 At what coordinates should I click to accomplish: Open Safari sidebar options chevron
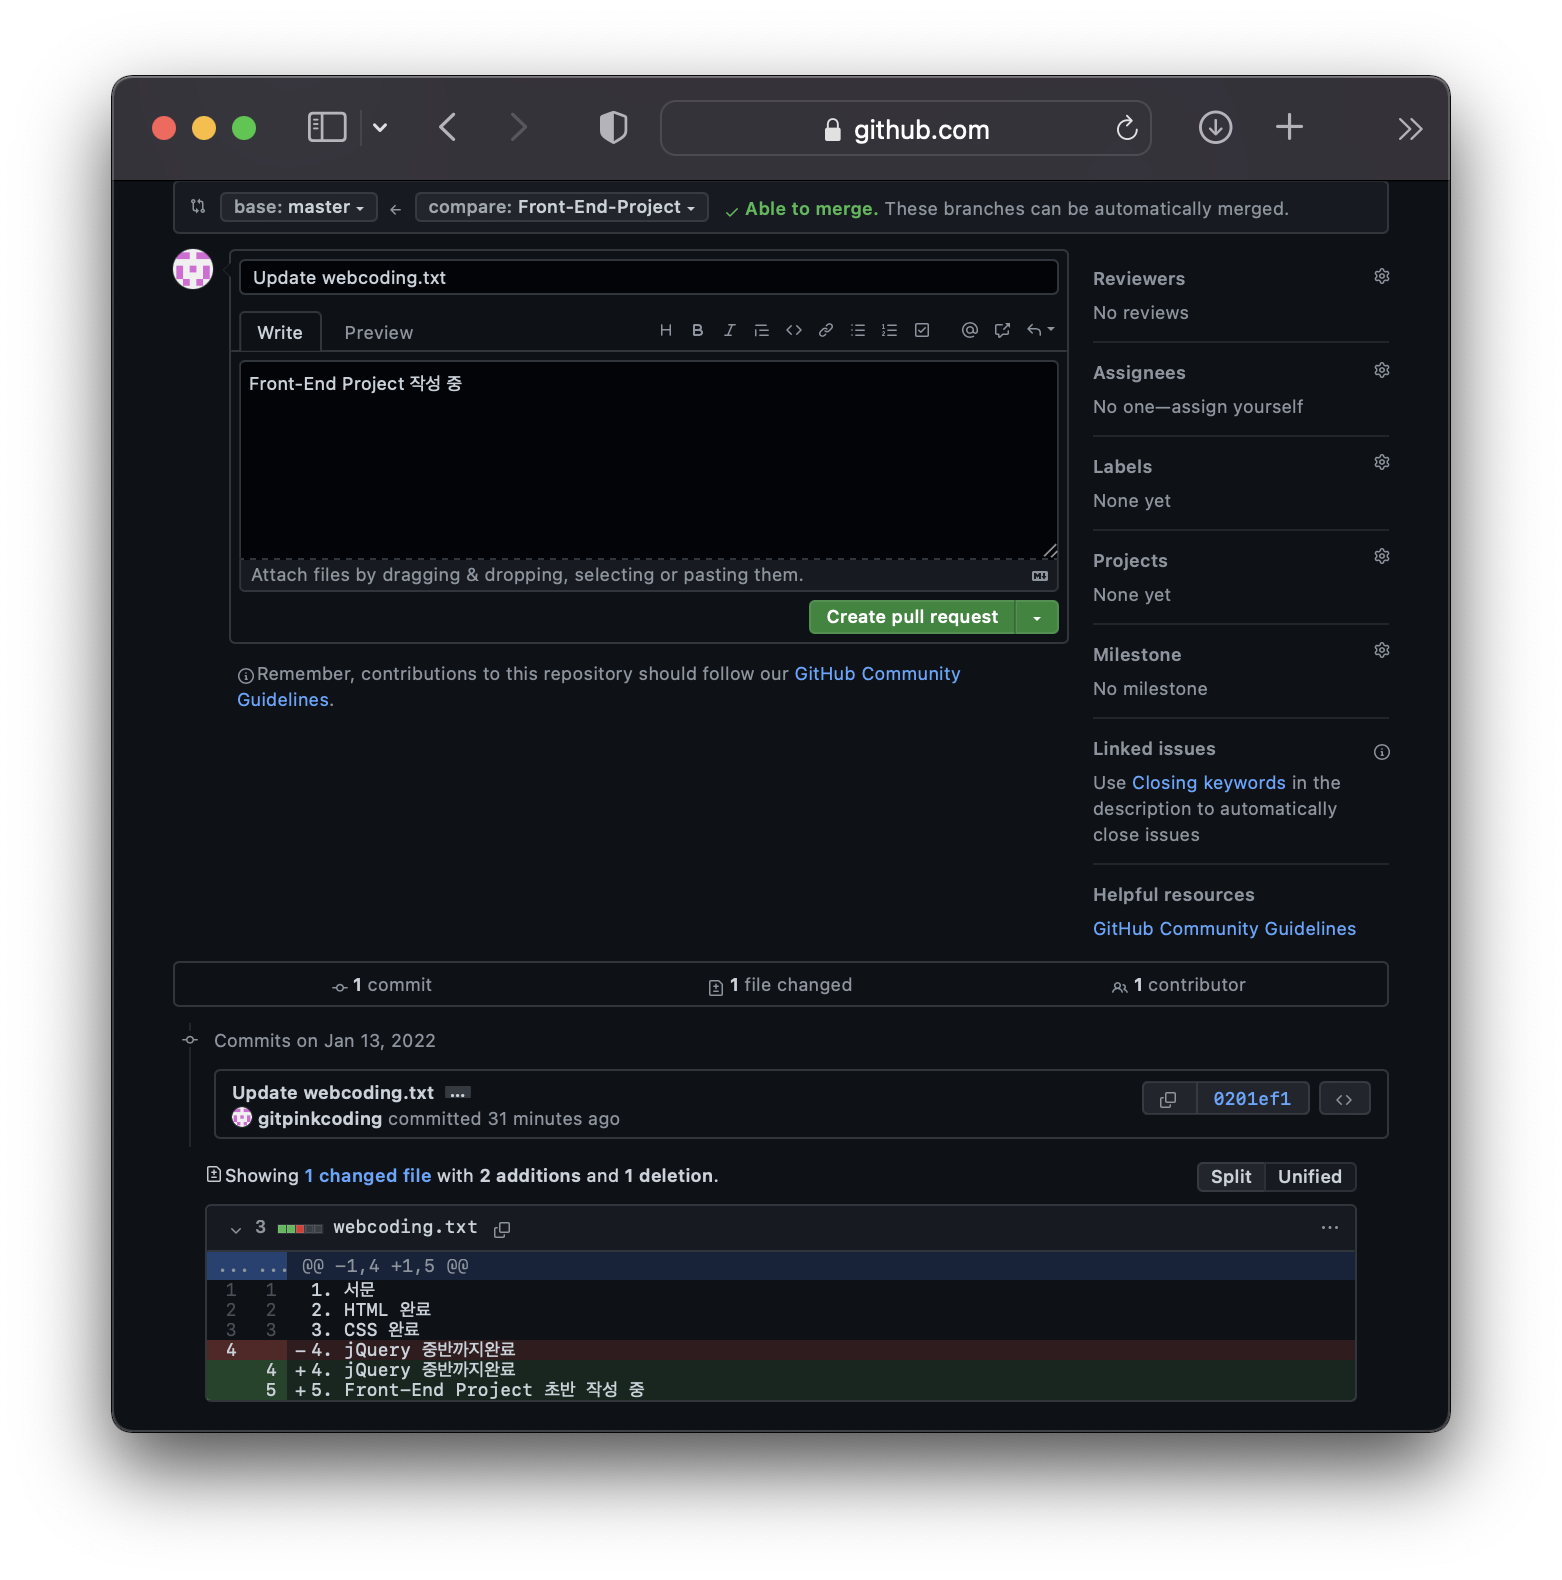[x=380, y=127]
